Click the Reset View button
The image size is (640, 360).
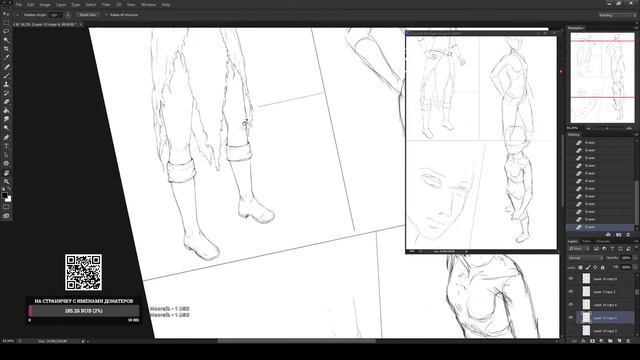(x=87, y=15)
